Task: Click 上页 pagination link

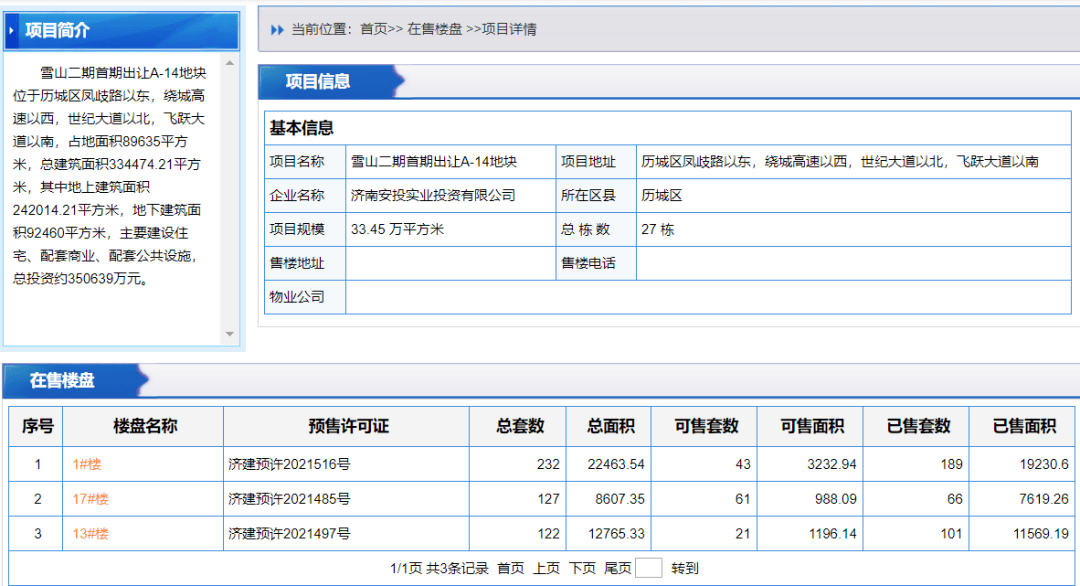Action: click(x=546, y=568)
